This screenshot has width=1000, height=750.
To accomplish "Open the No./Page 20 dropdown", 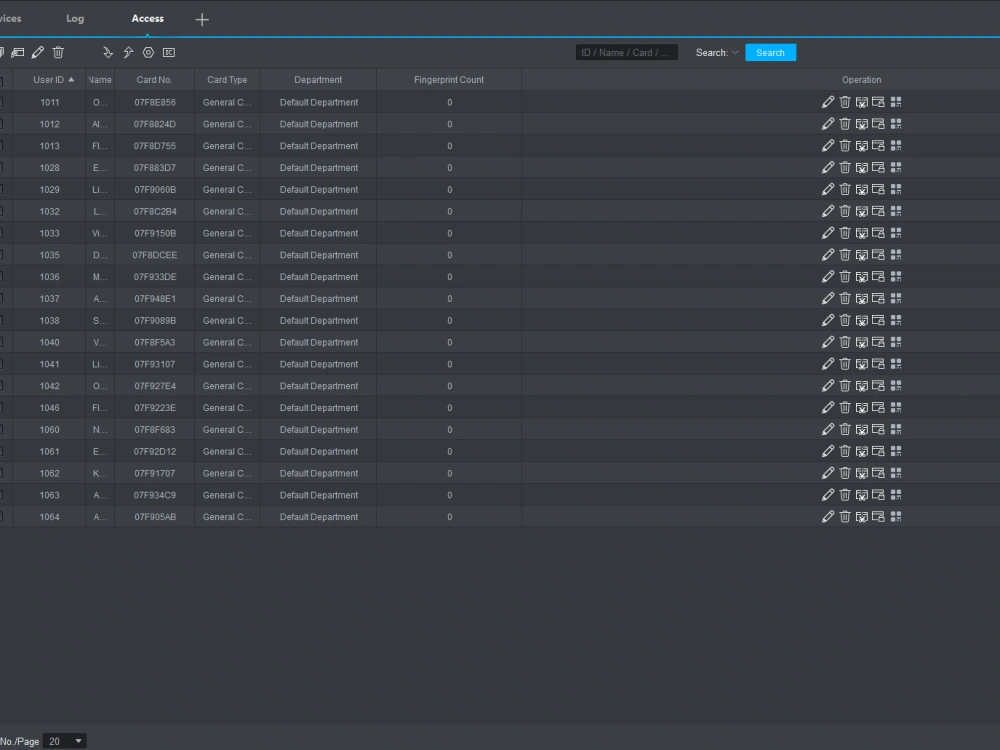I will pyautogui.click(x=64, y=741).
